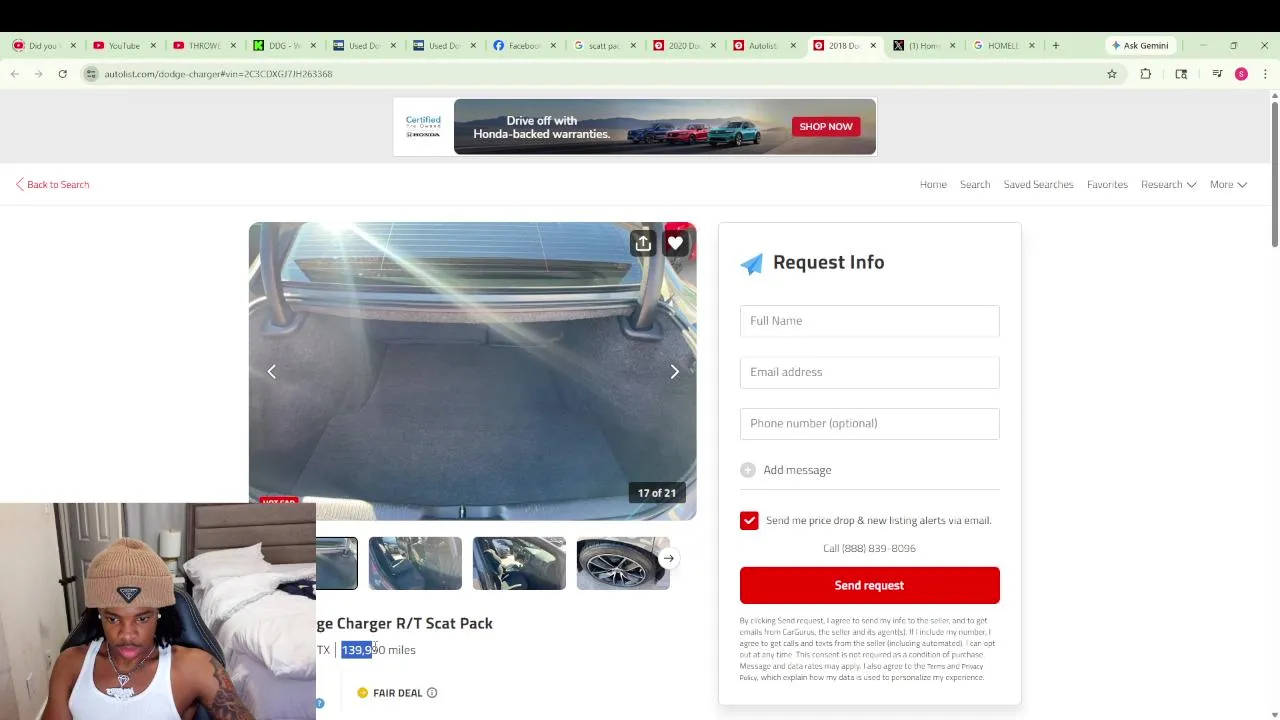Select the interior seat thumbnail
Image resolution: width=1280 pixels, height=720 pixels.
415,563
